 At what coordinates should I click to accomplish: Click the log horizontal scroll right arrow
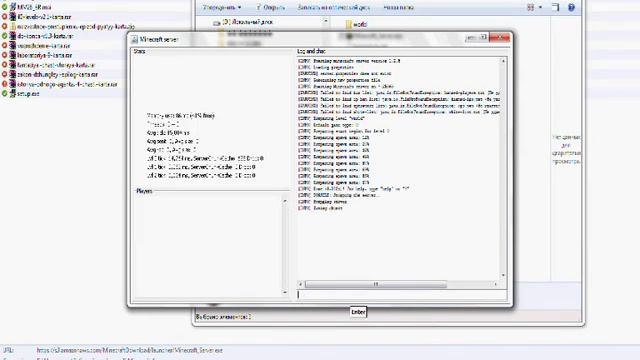[x=496, y=284]
